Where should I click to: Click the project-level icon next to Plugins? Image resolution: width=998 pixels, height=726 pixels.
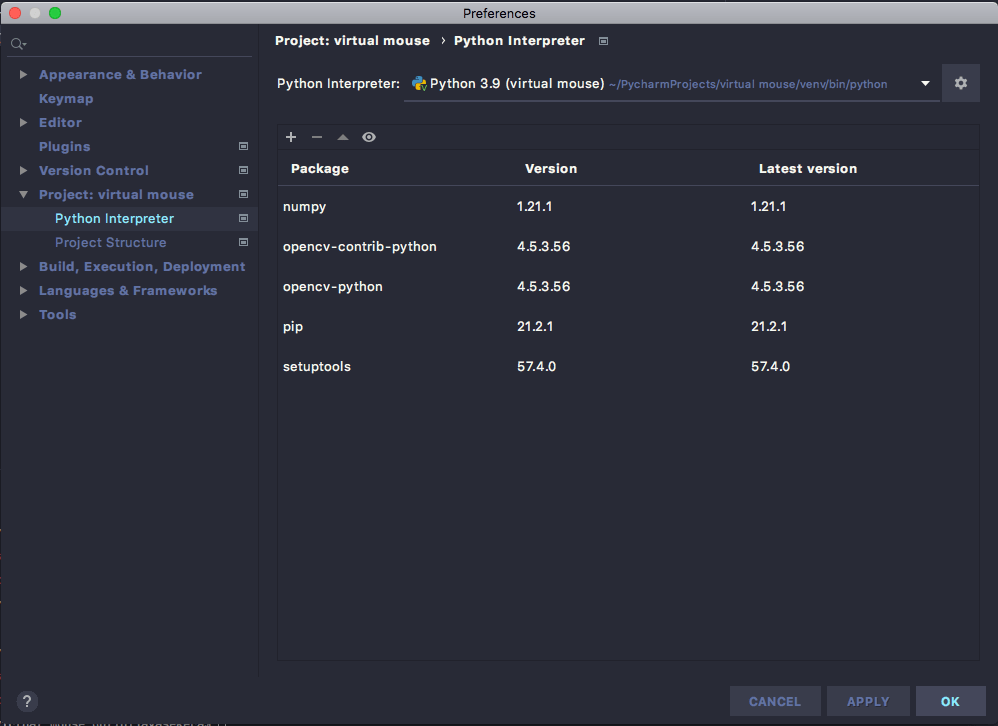(x=243, y=146)
